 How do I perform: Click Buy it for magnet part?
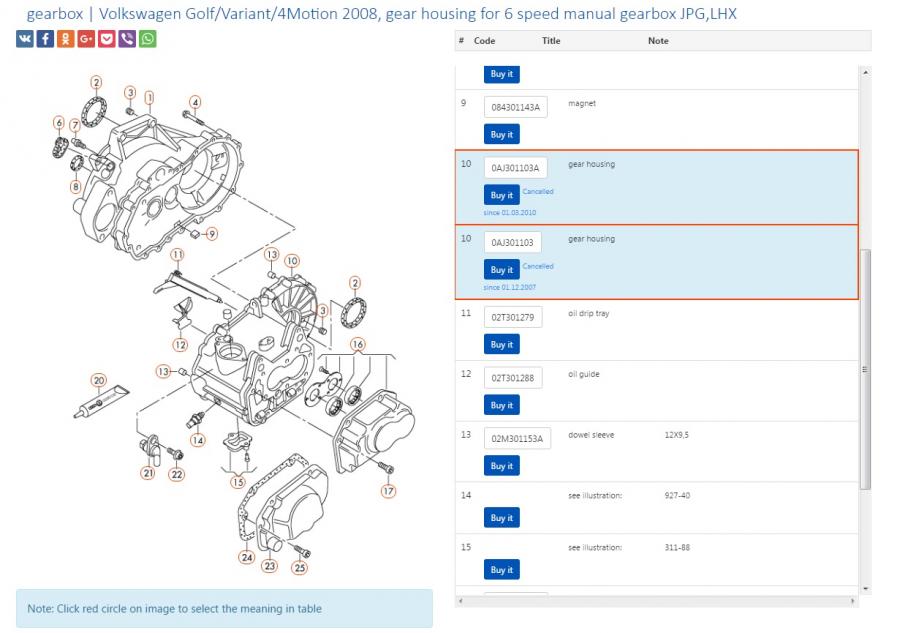pos(501,134)
